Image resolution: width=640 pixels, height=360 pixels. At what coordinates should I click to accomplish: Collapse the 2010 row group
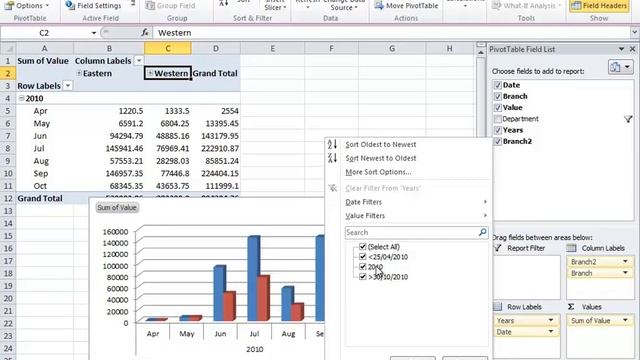(x=21, y=98)
